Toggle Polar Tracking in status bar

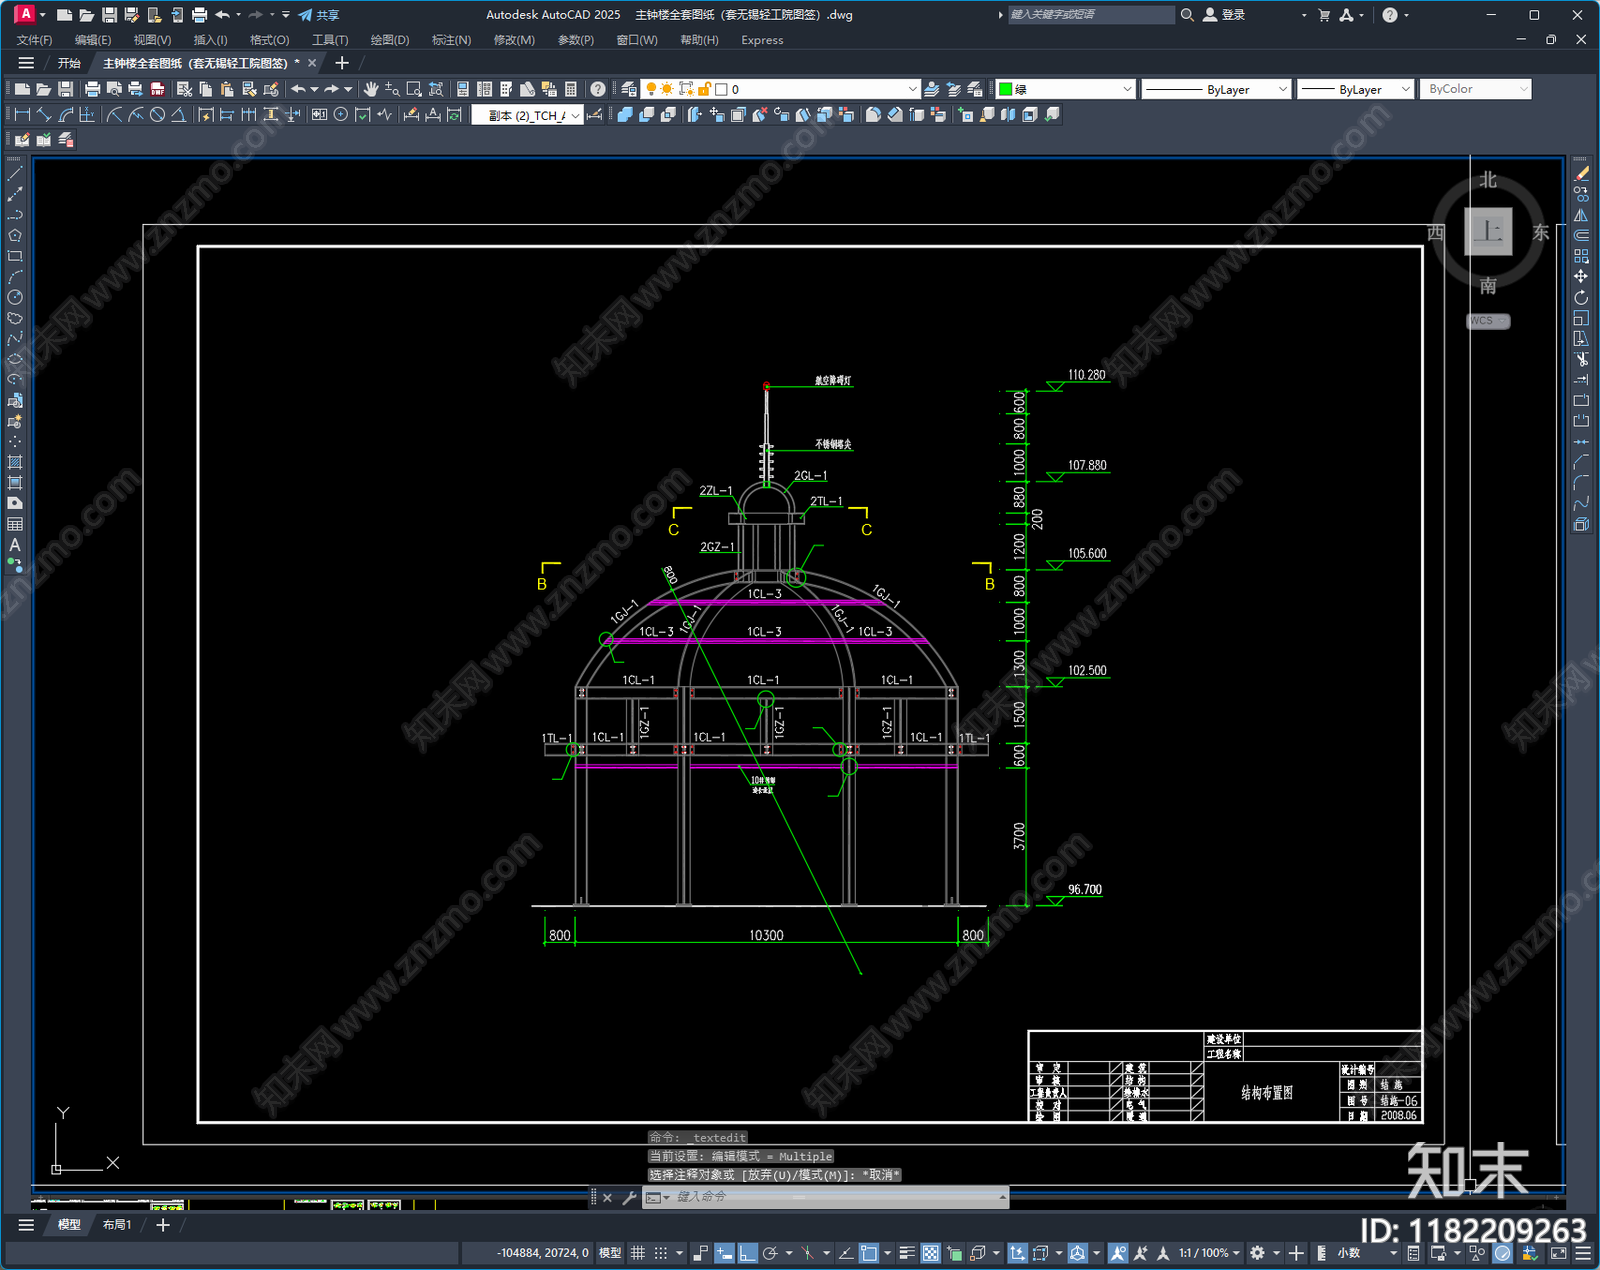point(770,1253)
